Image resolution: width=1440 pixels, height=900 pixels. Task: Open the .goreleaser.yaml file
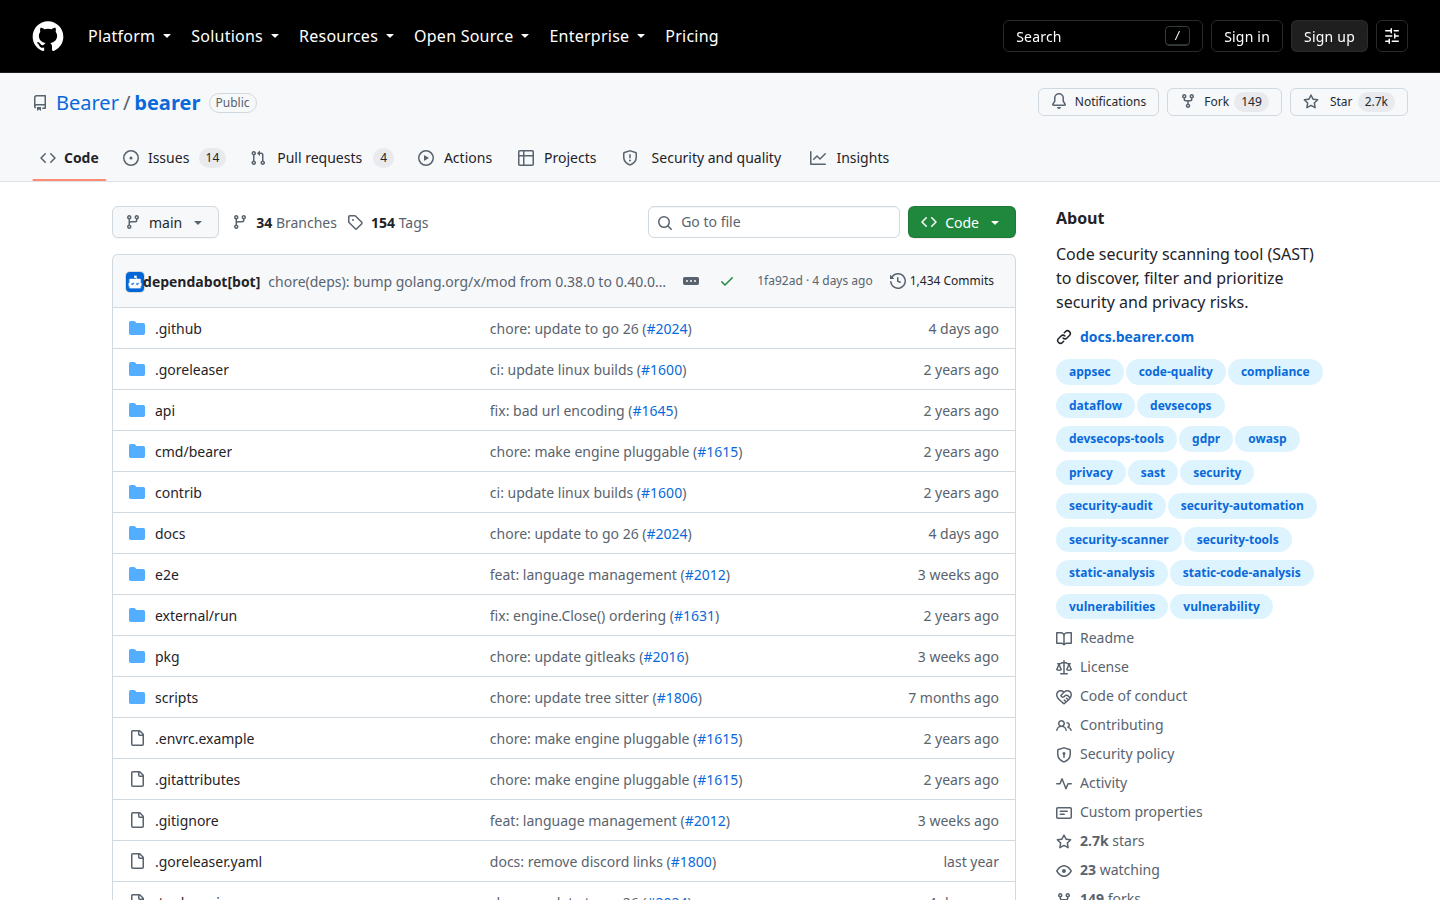tap(208, 862)
